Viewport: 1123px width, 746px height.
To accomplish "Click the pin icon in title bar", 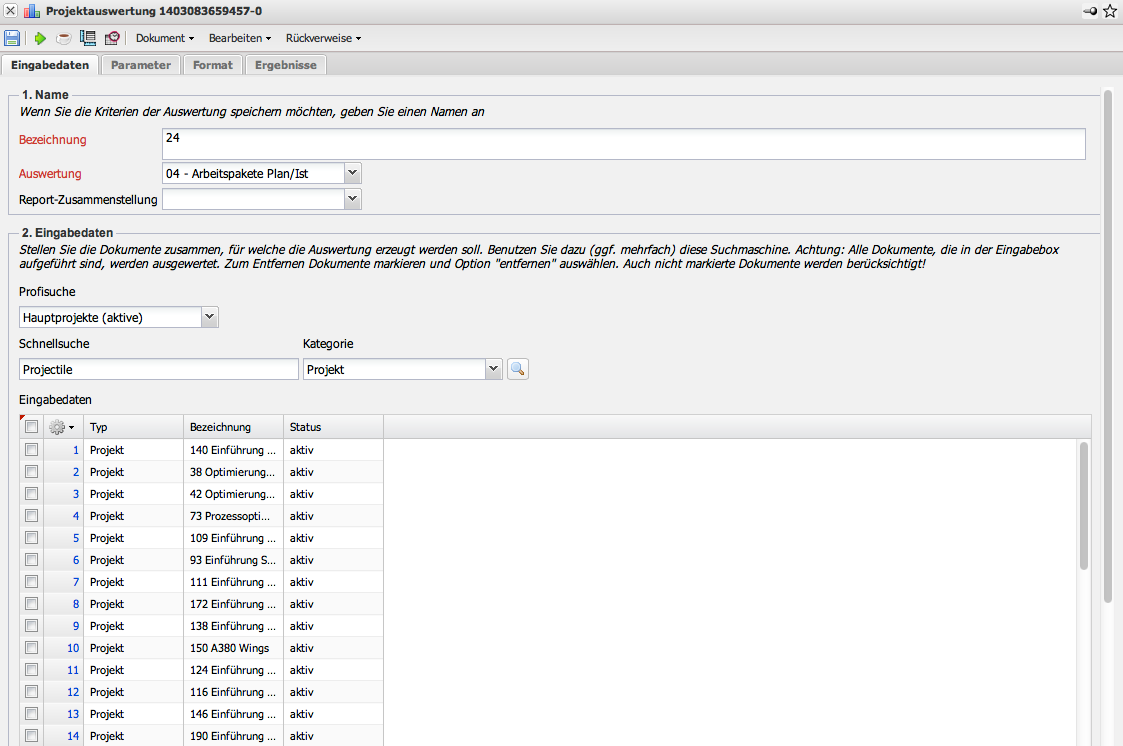I will coord(1089,11).
